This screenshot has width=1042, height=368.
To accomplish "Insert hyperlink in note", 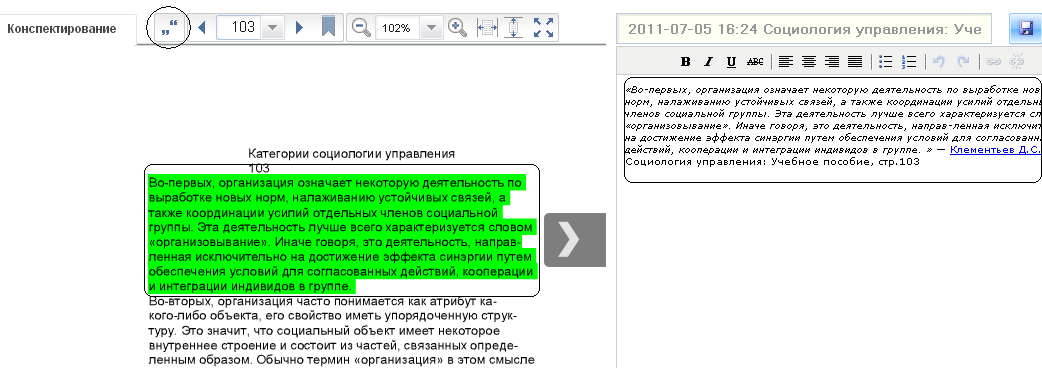I will tap(993, 62).
